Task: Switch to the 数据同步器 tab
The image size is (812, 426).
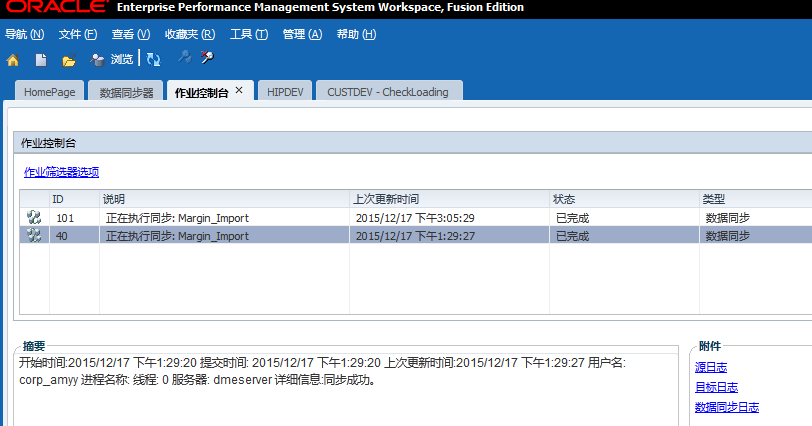Action: [x=126, y=92]
